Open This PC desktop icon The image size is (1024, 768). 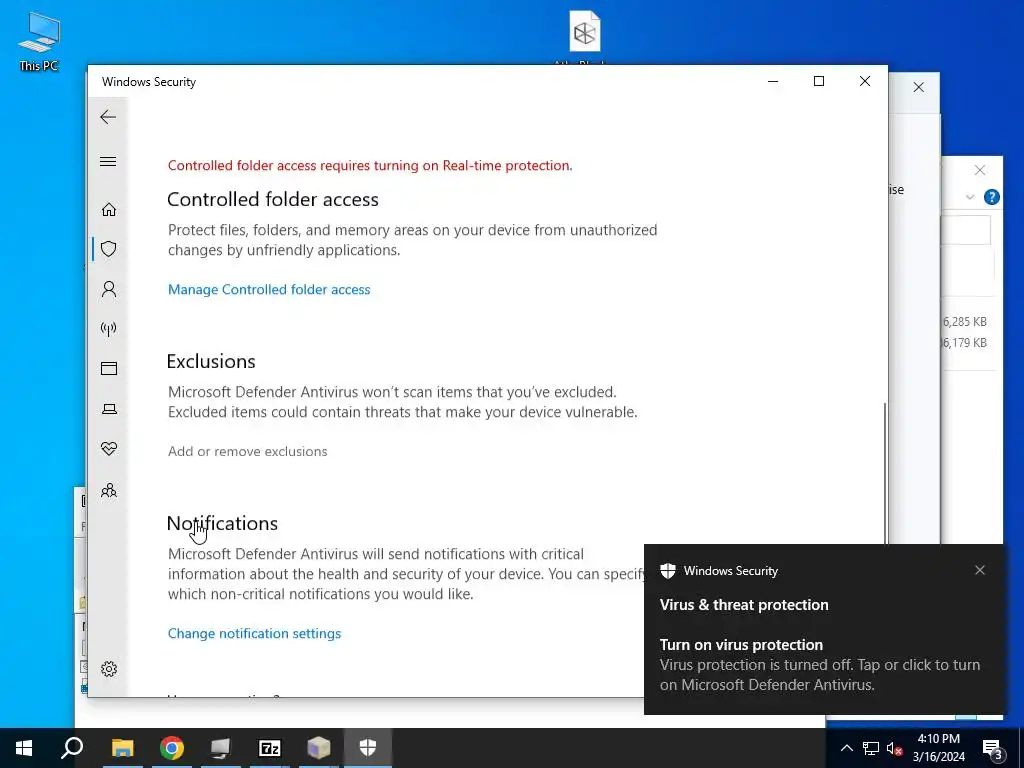(x=39, y=41)
